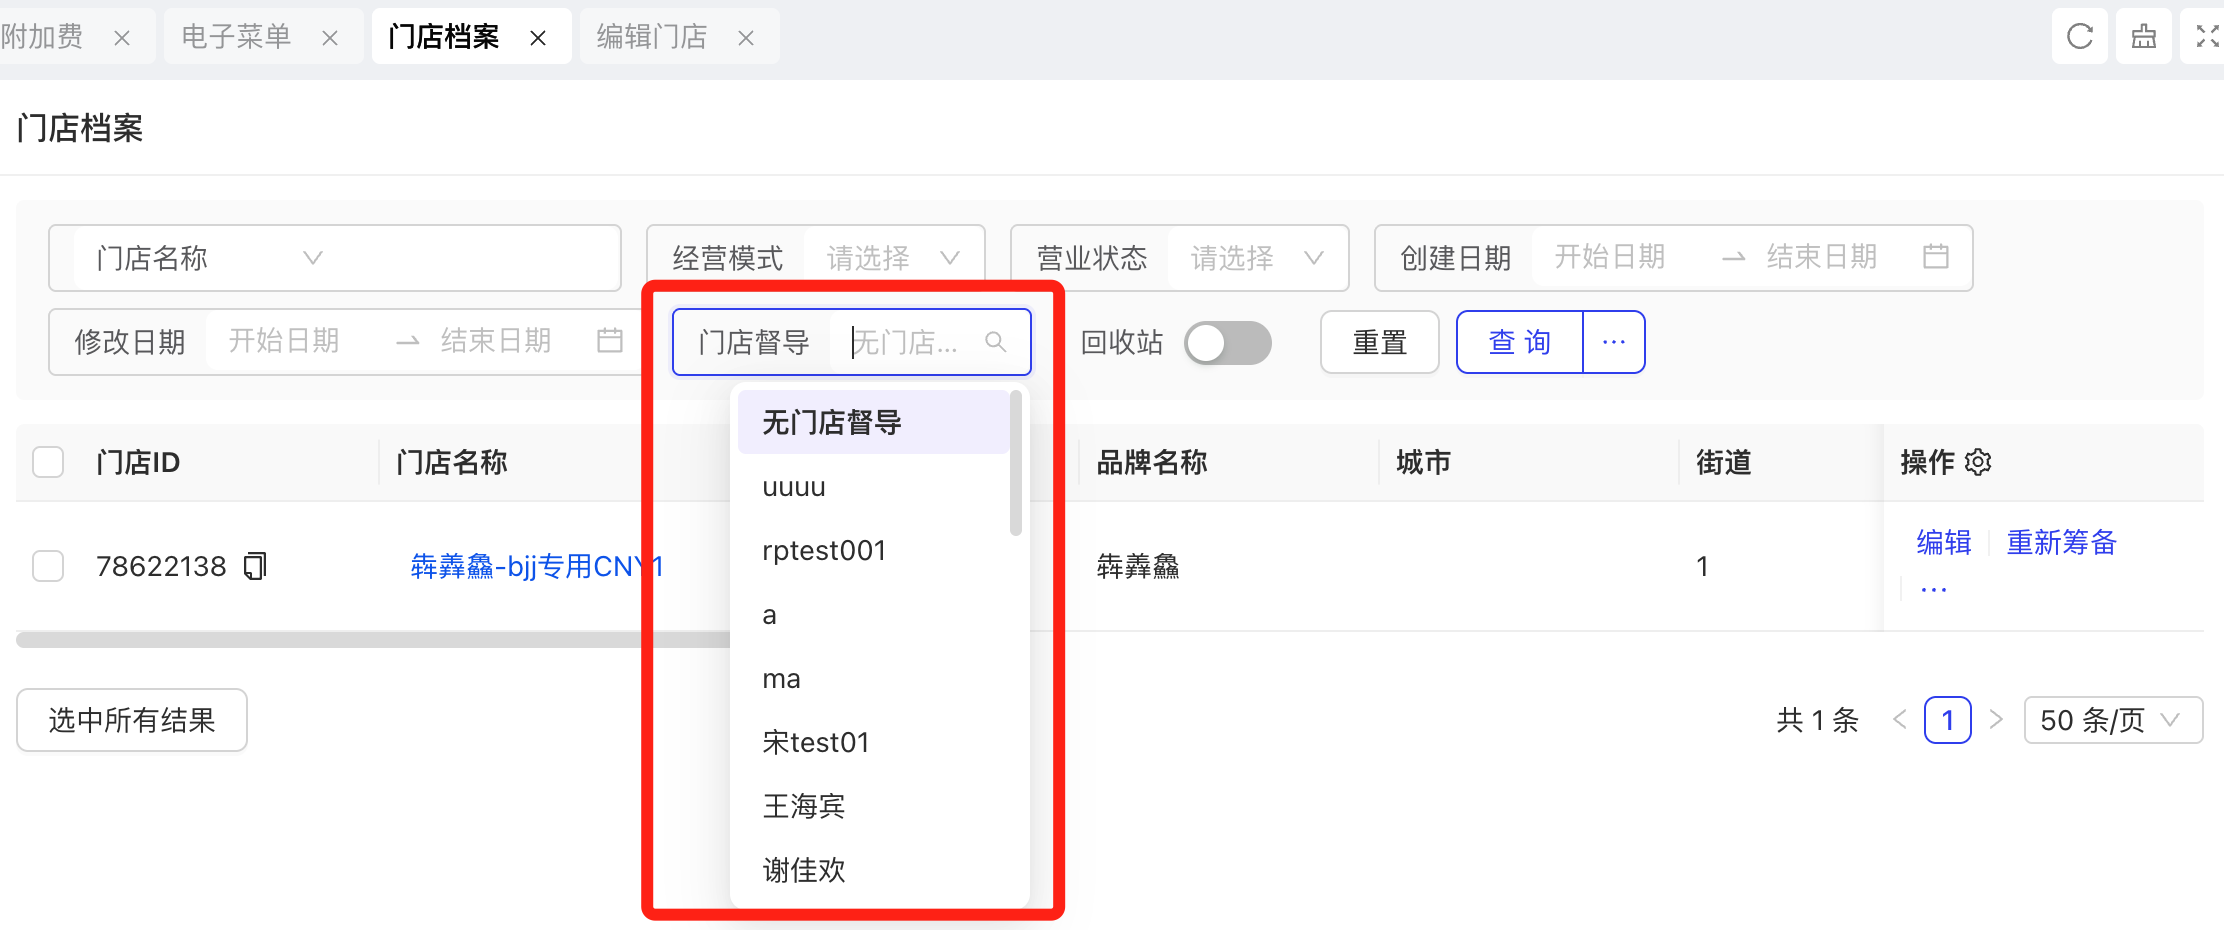2224x930 pixels.
Task: Select the checkbox for store 78622138
Action: pos(48,567)
